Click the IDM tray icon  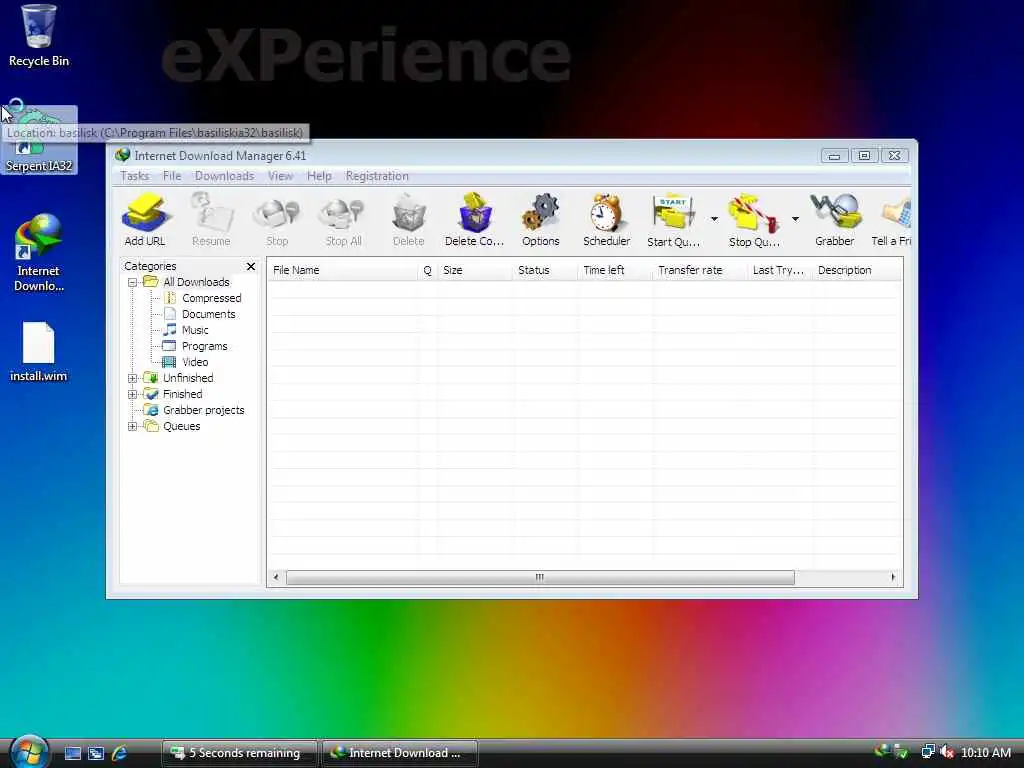point(882,752)
